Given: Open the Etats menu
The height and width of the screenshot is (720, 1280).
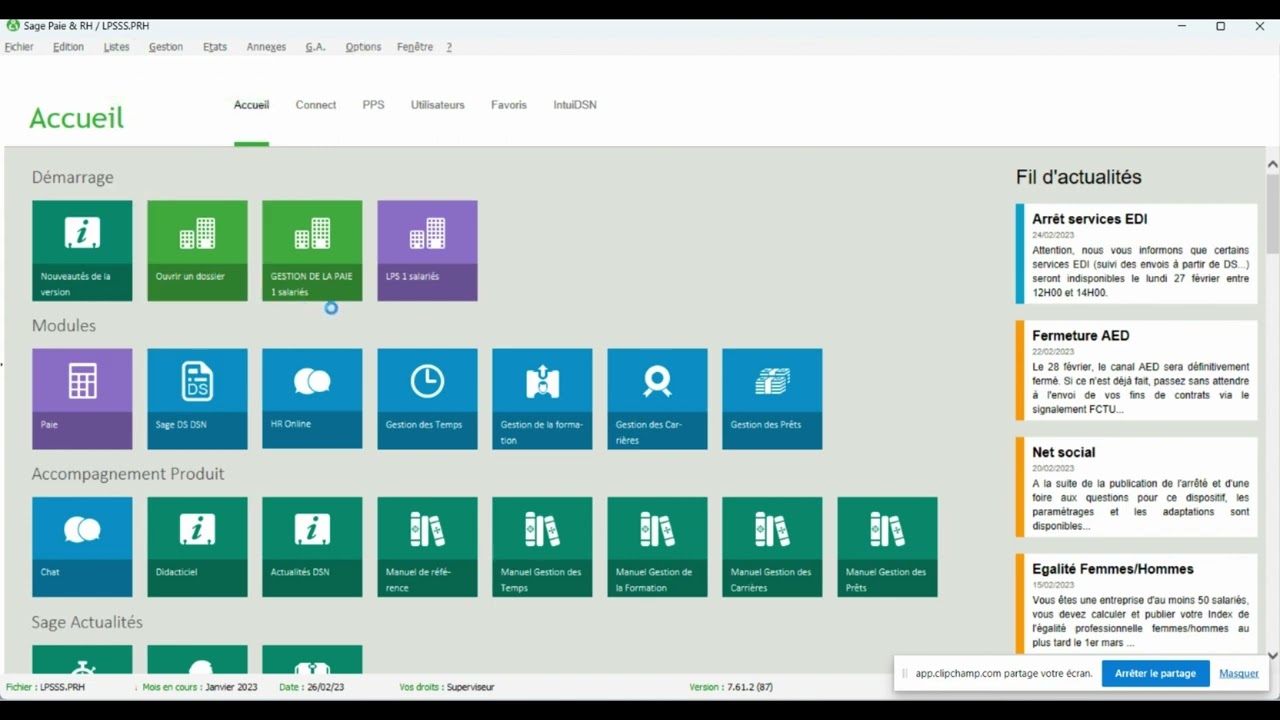Looking at the screenshot, I should coord(215,47).
